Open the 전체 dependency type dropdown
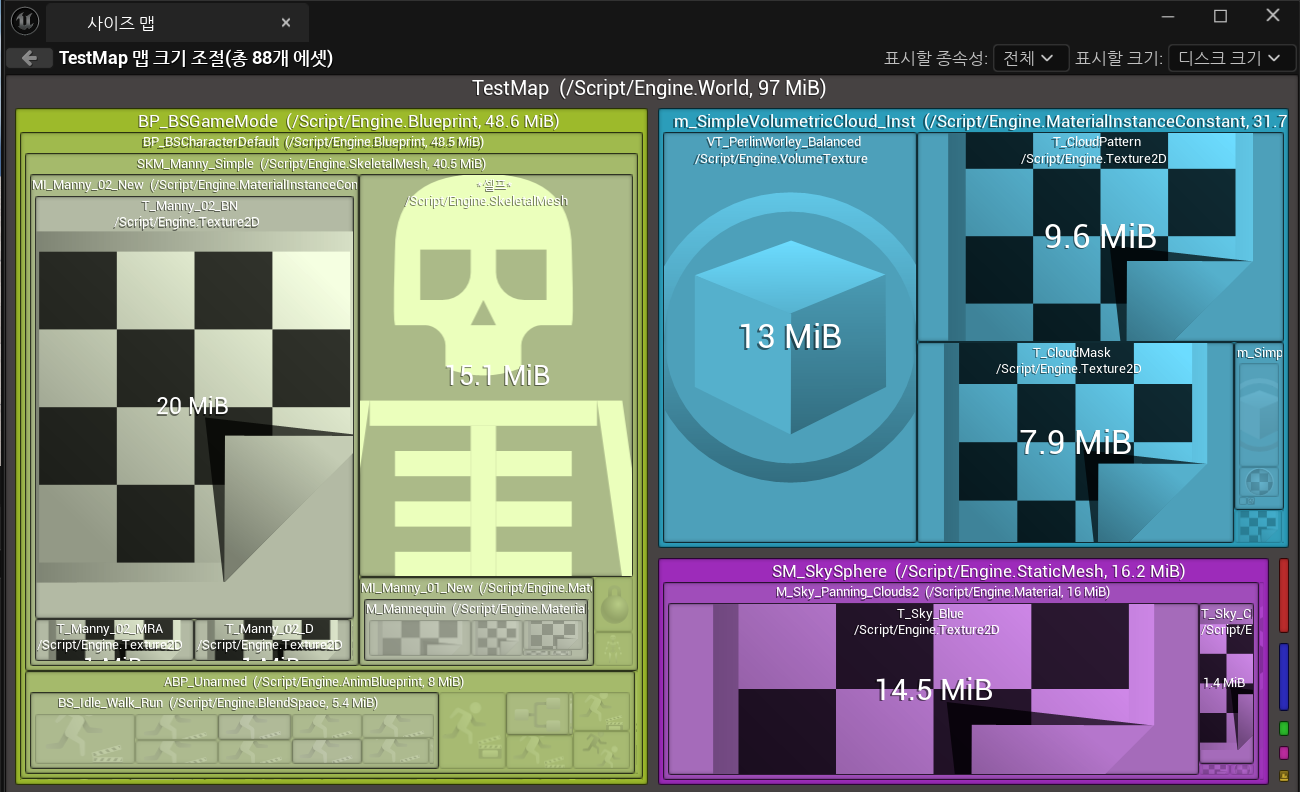 pos(1030,58)
